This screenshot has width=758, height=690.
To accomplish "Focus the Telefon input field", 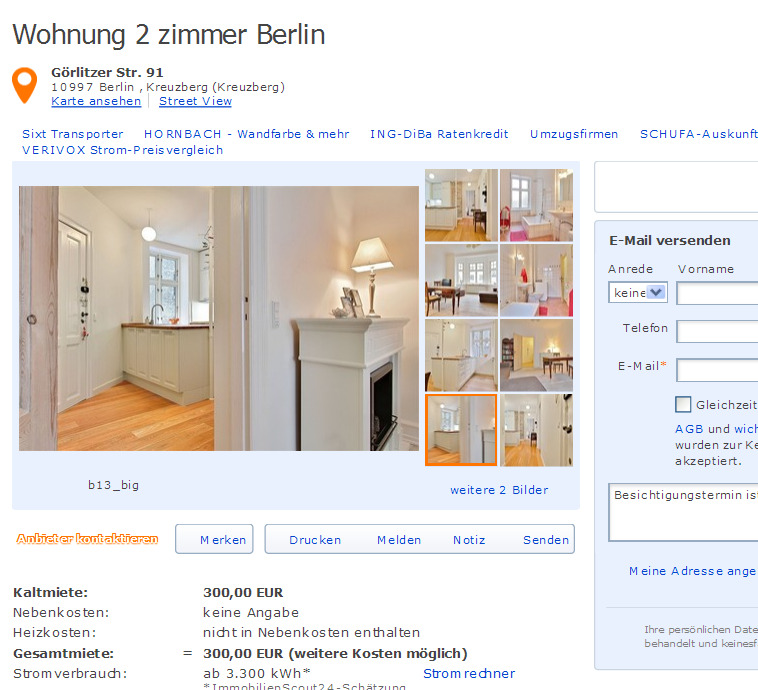I will coord(717,332).
